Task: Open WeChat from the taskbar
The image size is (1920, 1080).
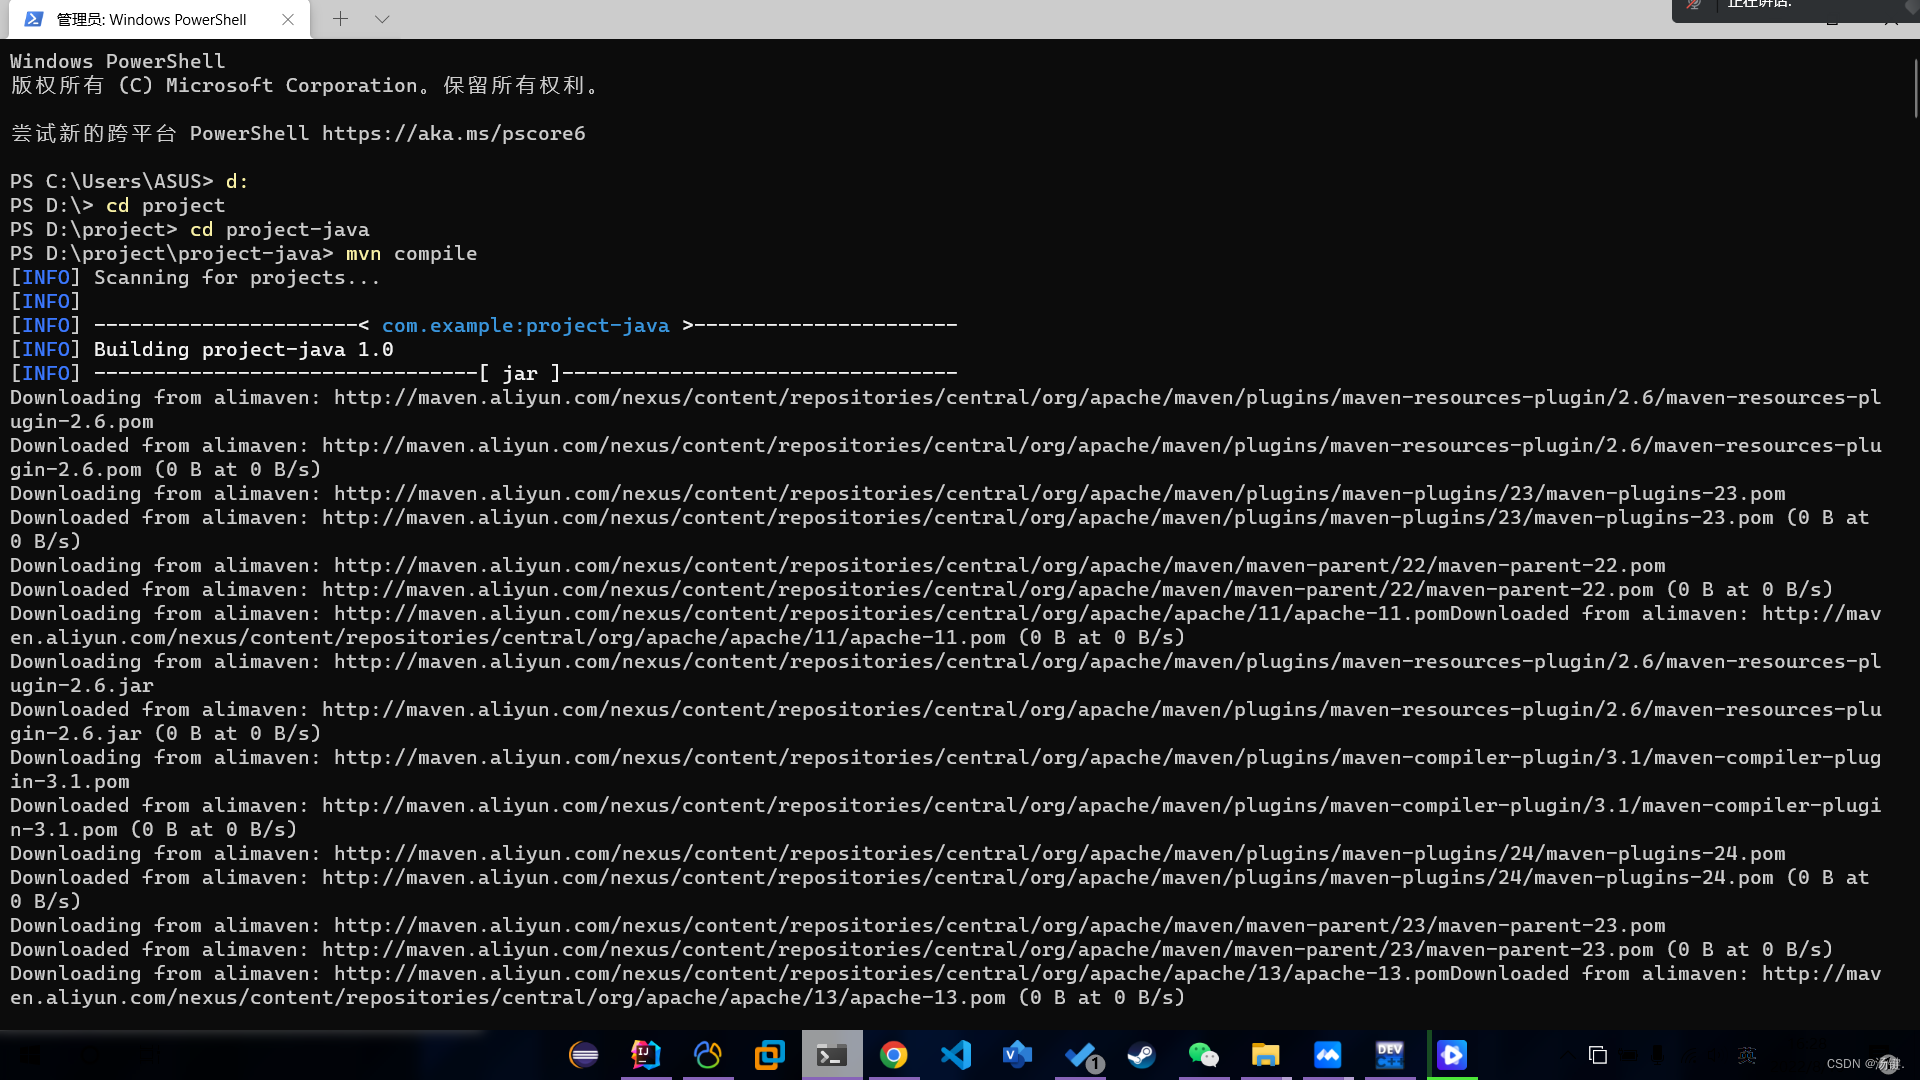Action: click(1204, 1055)
